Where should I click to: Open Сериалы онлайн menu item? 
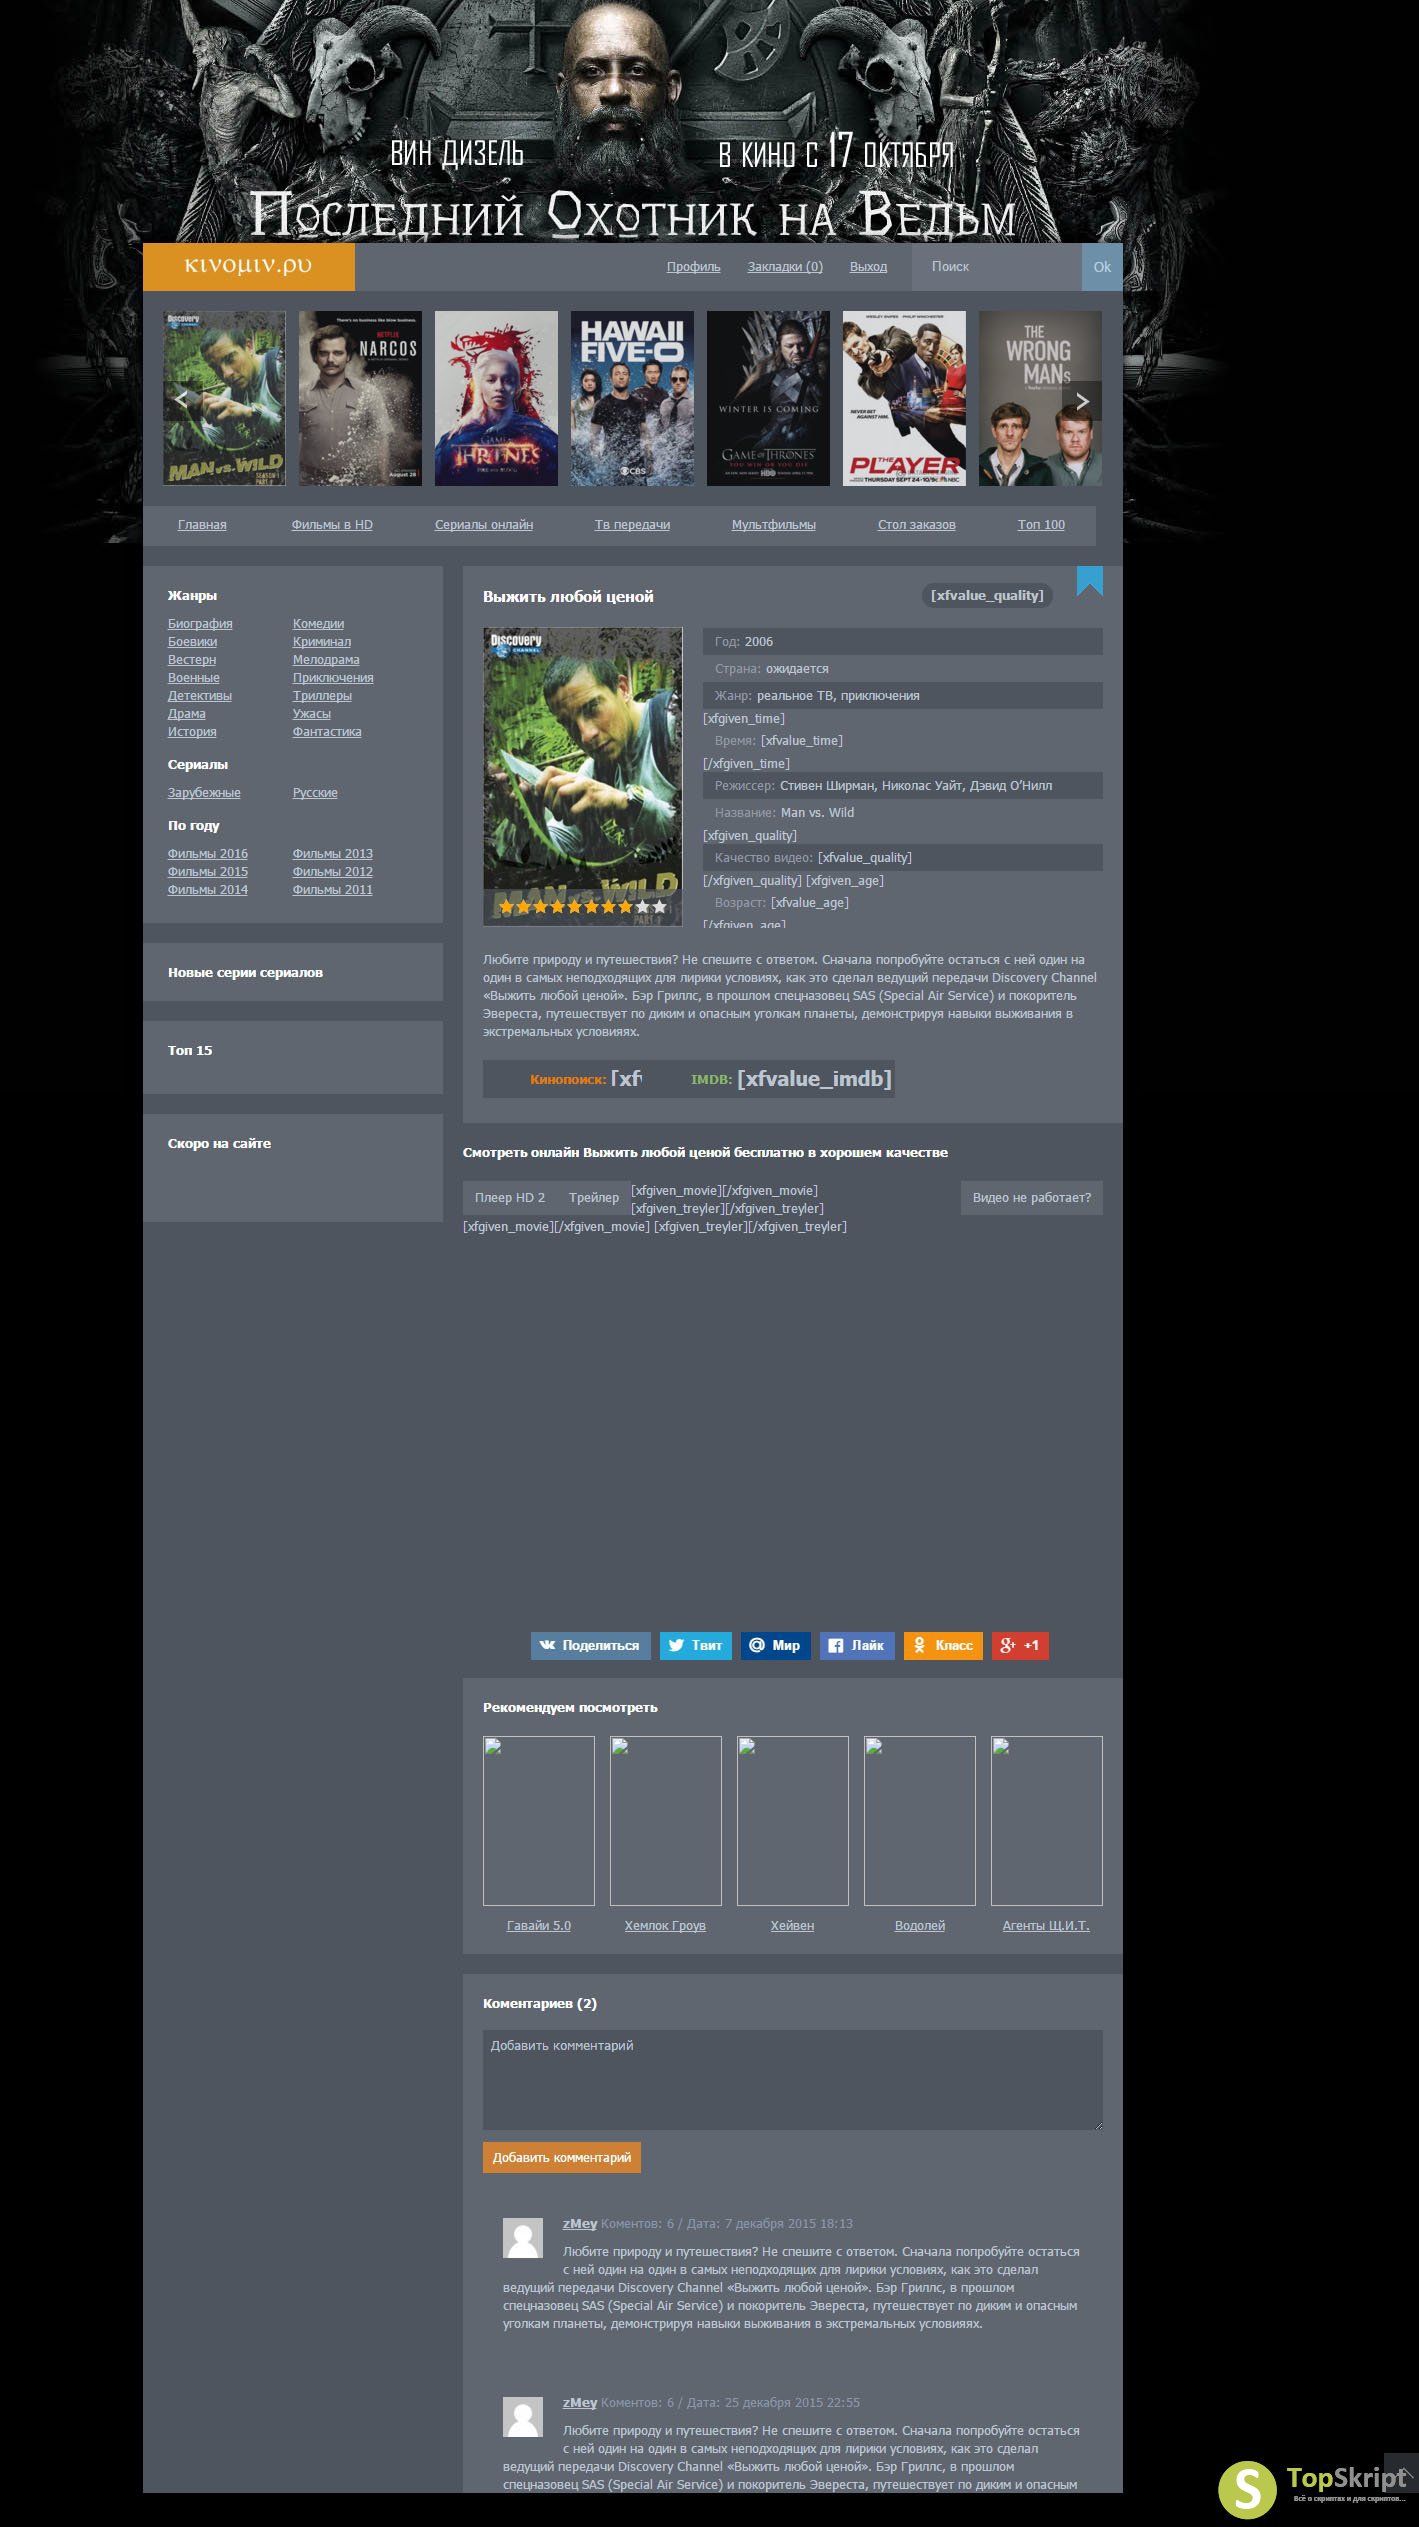click(484, 525)
